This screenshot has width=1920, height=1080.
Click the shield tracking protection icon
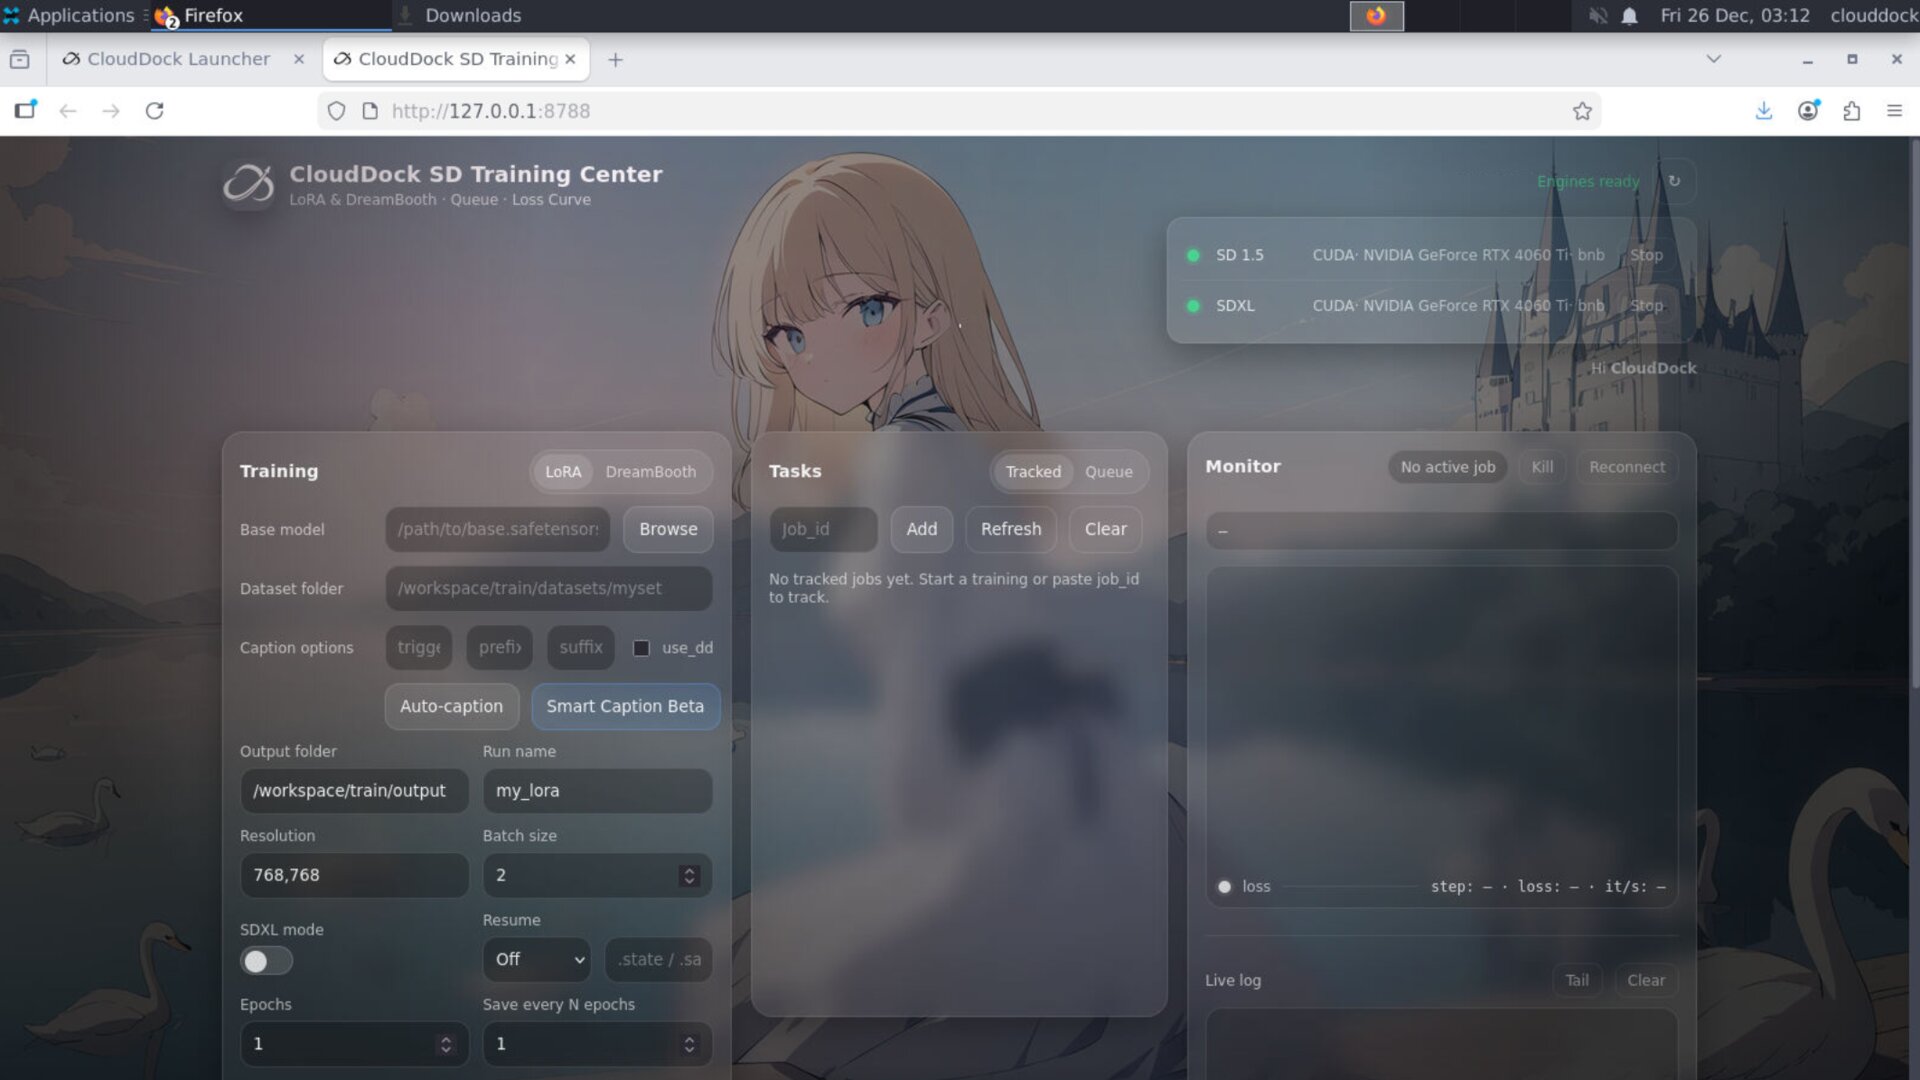pos(336,111)
